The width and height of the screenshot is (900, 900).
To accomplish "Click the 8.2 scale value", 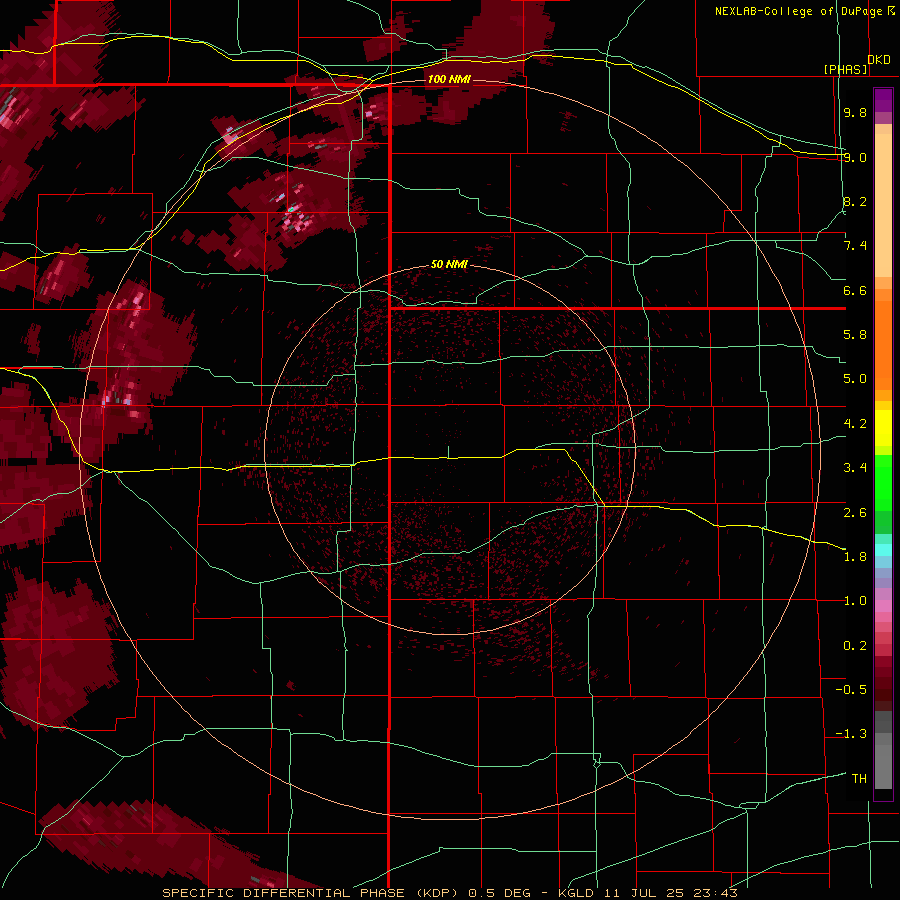I will (855, 201).
